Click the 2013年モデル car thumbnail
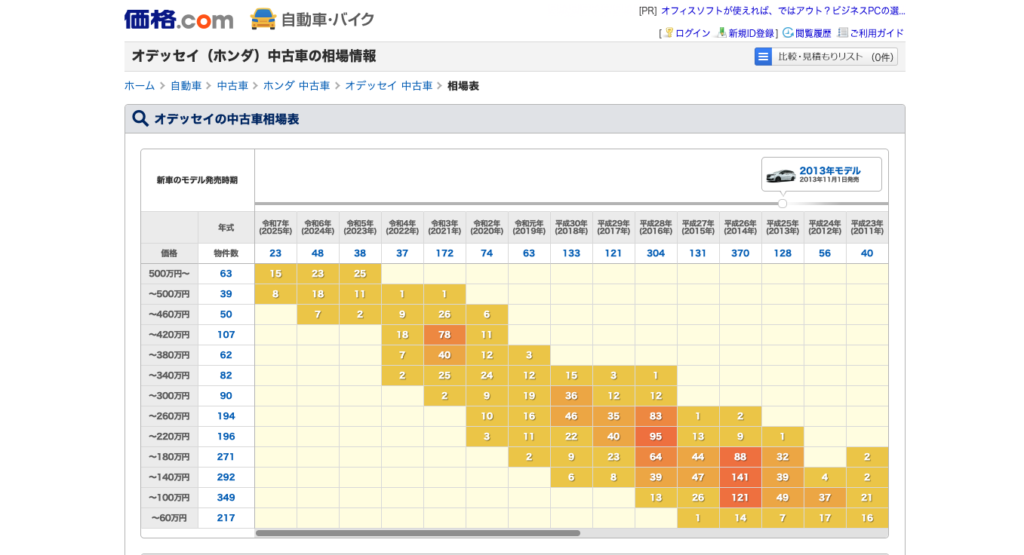 (780, 175)
